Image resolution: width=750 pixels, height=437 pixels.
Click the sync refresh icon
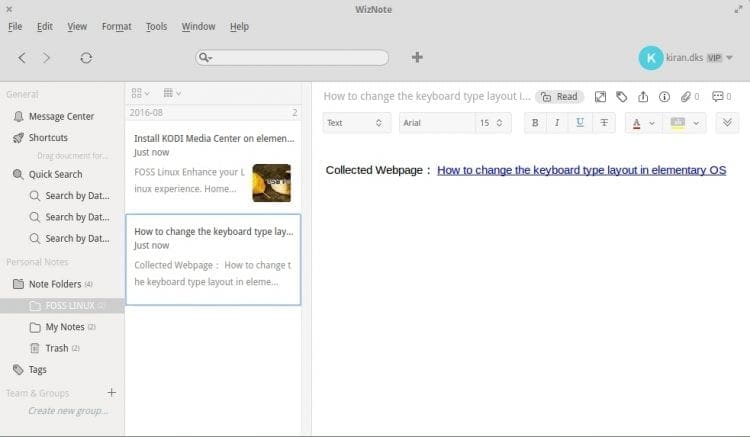point(86,58)
